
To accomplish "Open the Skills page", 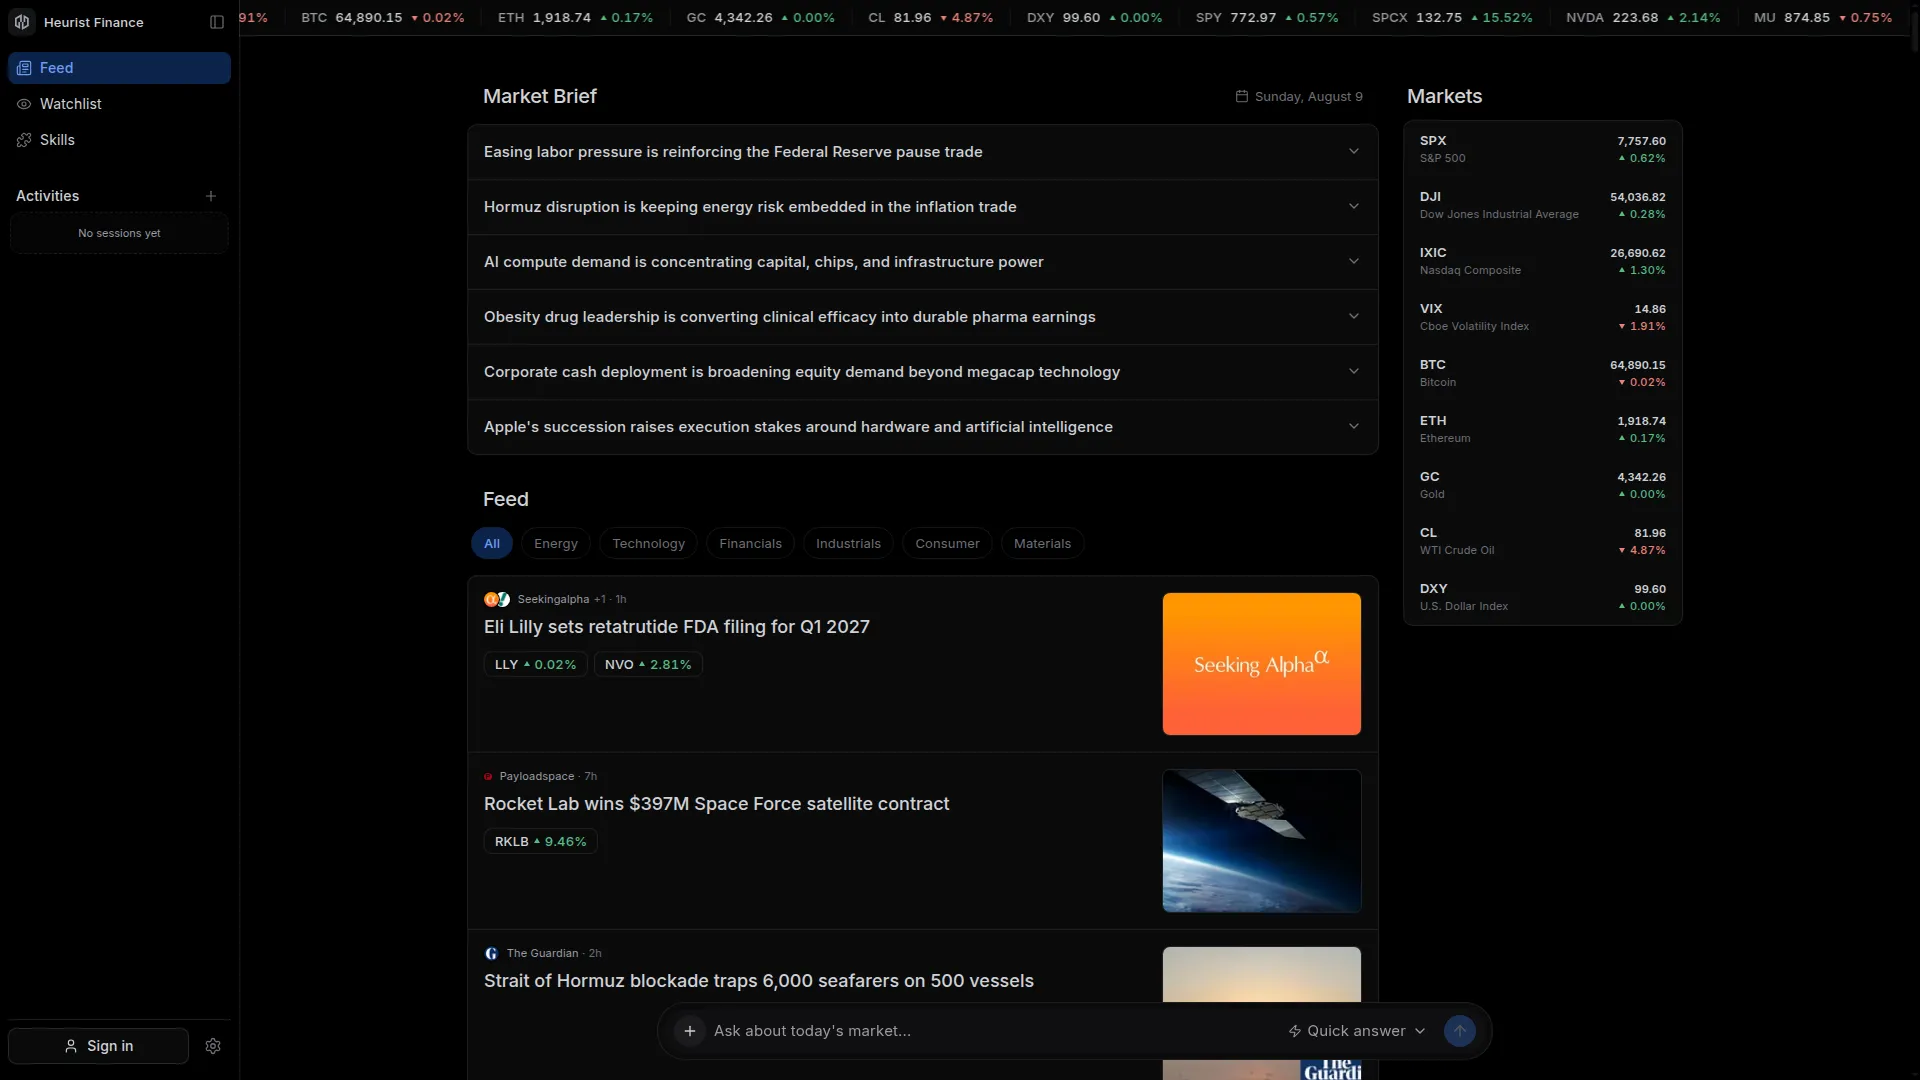I will pyautogui.click(x=119, y=140).
